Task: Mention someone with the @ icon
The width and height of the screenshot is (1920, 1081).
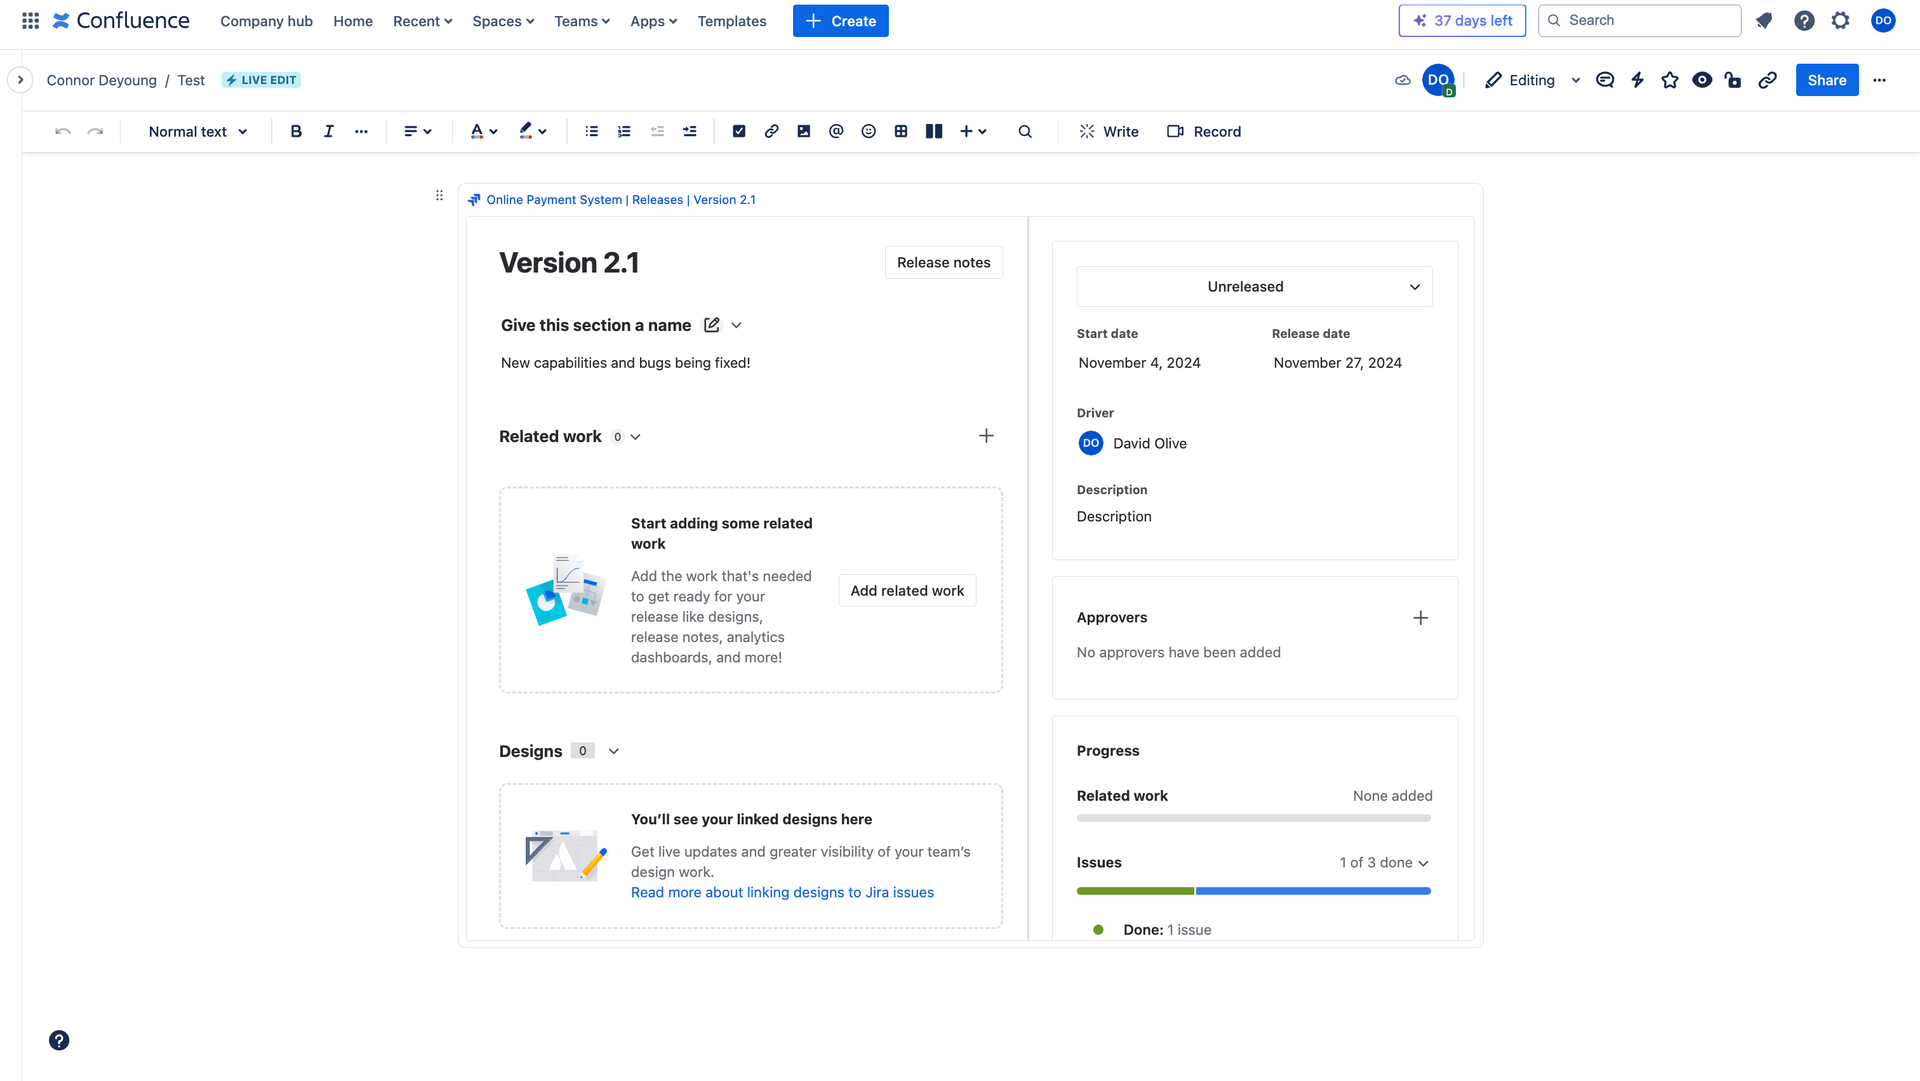Action: pos(836,131)
